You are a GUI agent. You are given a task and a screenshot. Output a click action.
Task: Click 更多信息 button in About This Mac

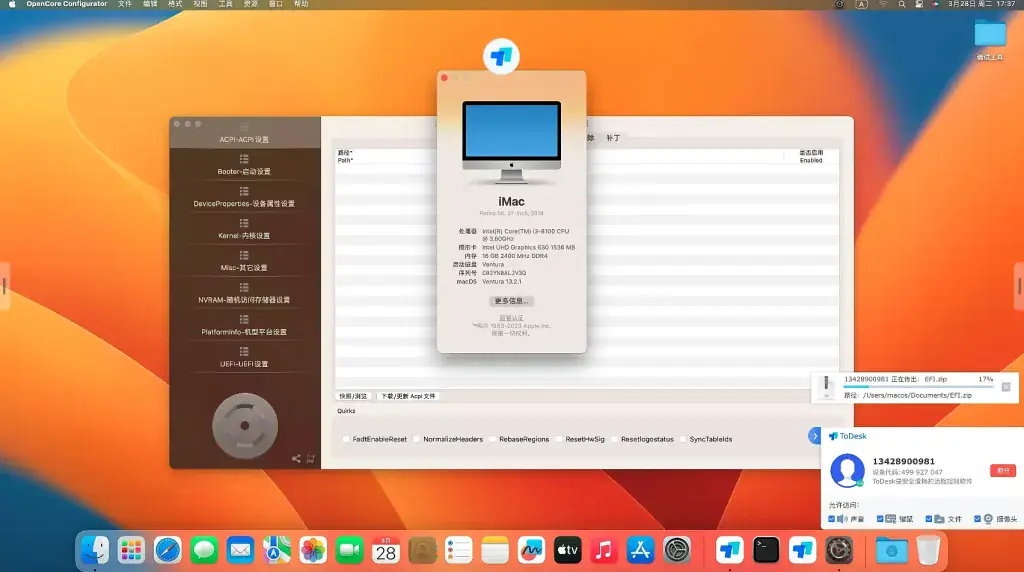click(511, 301)
